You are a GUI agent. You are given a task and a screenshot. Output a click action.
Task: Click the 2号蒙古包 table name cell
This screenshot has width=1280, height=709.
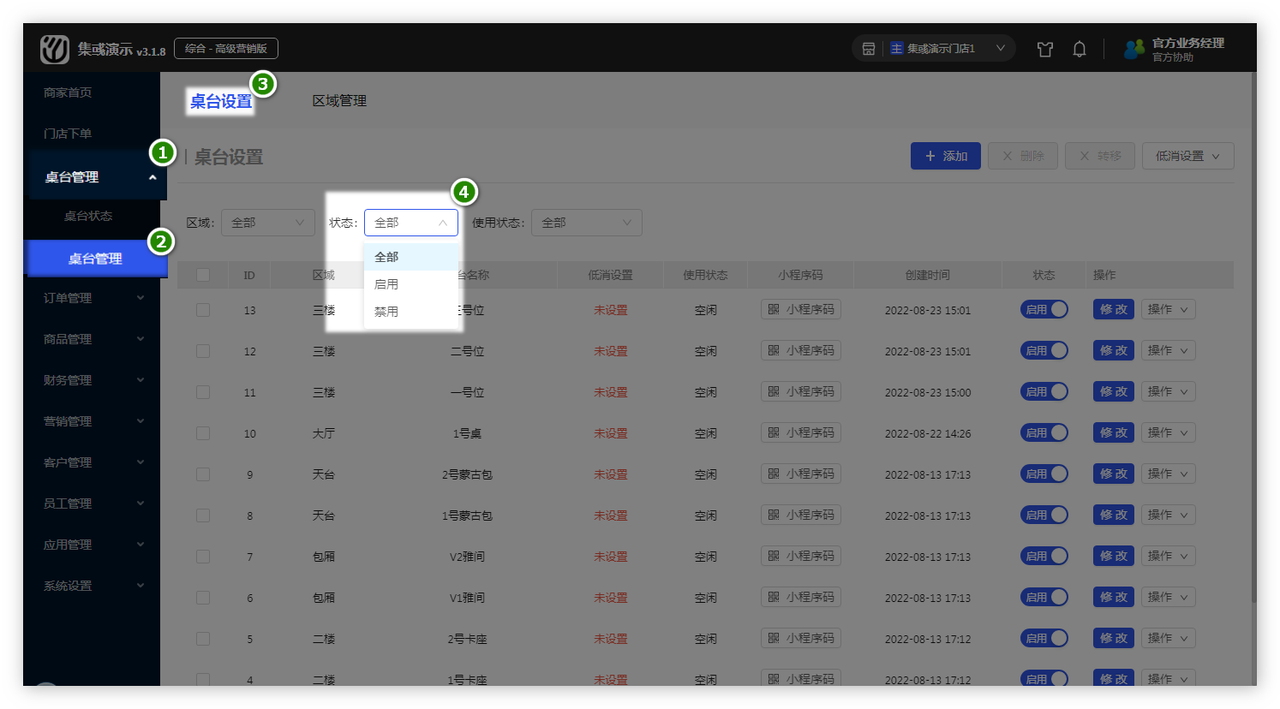coord(467,474)
